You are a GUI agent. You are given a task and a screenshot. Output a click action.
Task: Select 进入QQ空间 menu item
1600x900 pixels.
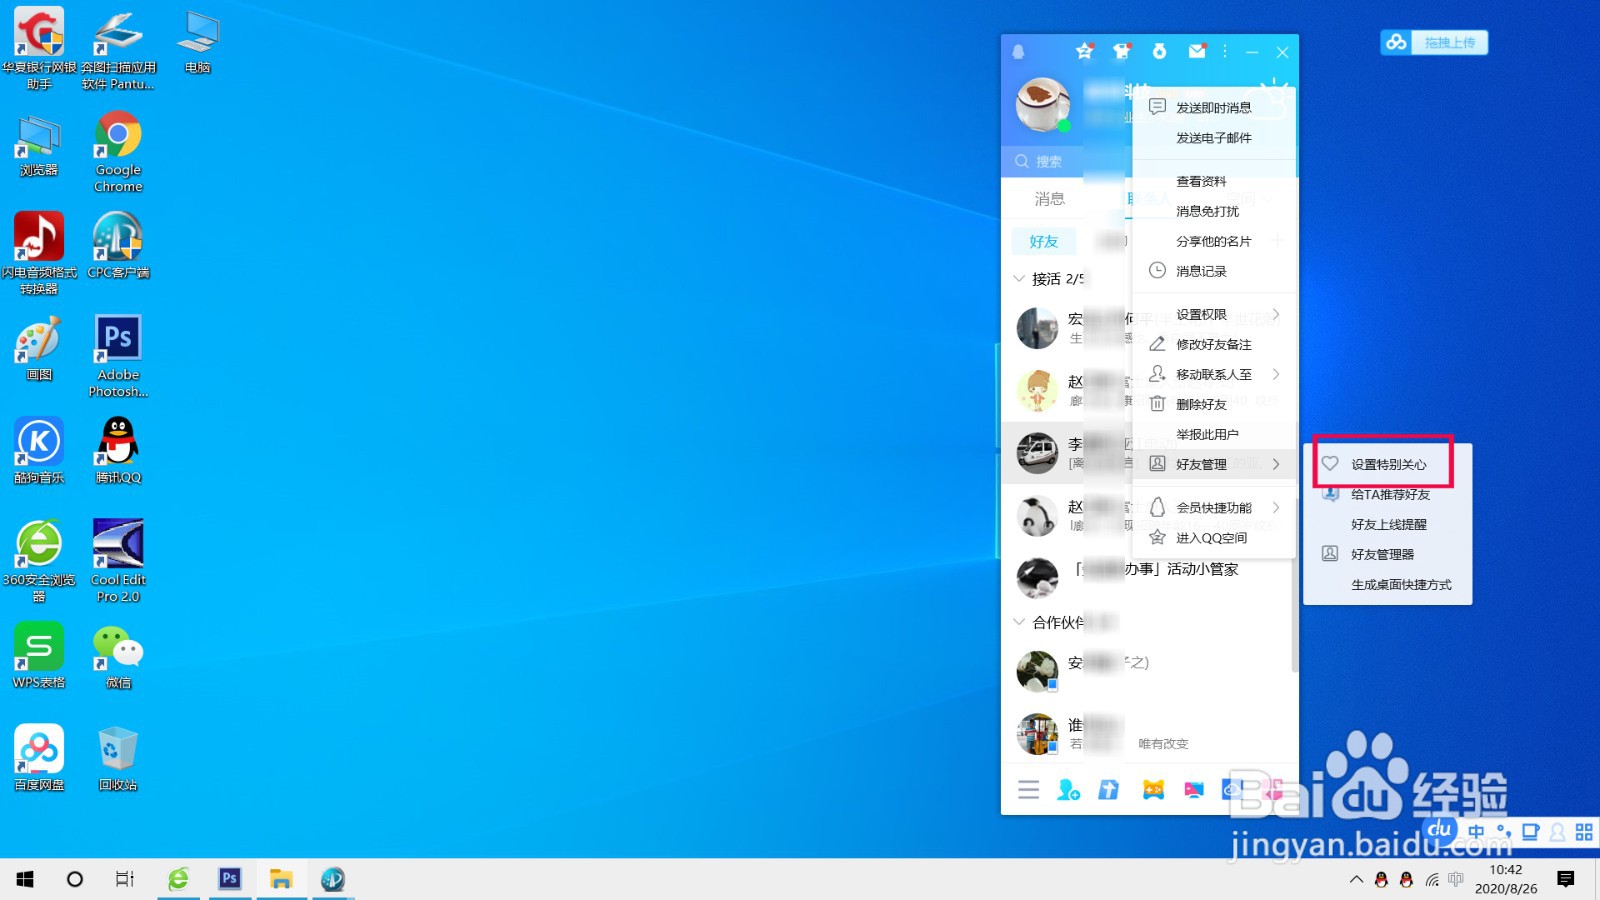1214,537
